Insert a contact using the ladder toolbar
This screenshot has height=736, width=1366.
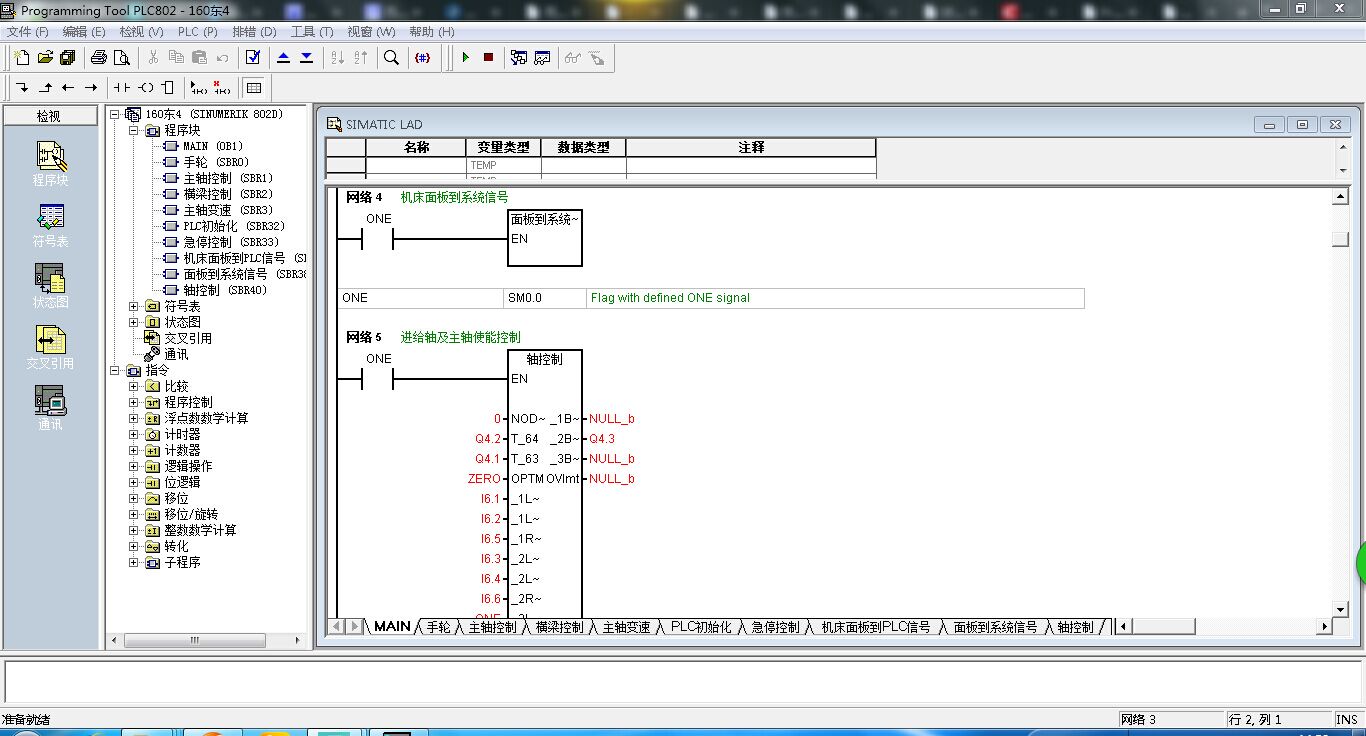pyautogui.click(x=122, y=88)
